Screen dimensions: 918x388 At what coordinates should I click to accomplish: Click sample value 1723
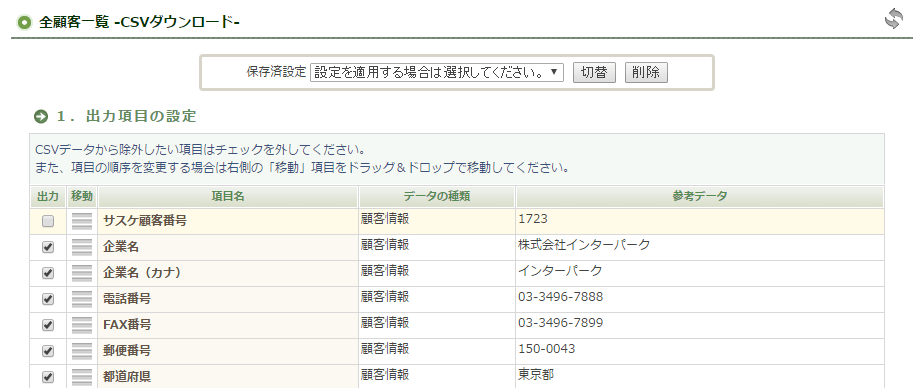pyautogui.click(x=533, y=219)
